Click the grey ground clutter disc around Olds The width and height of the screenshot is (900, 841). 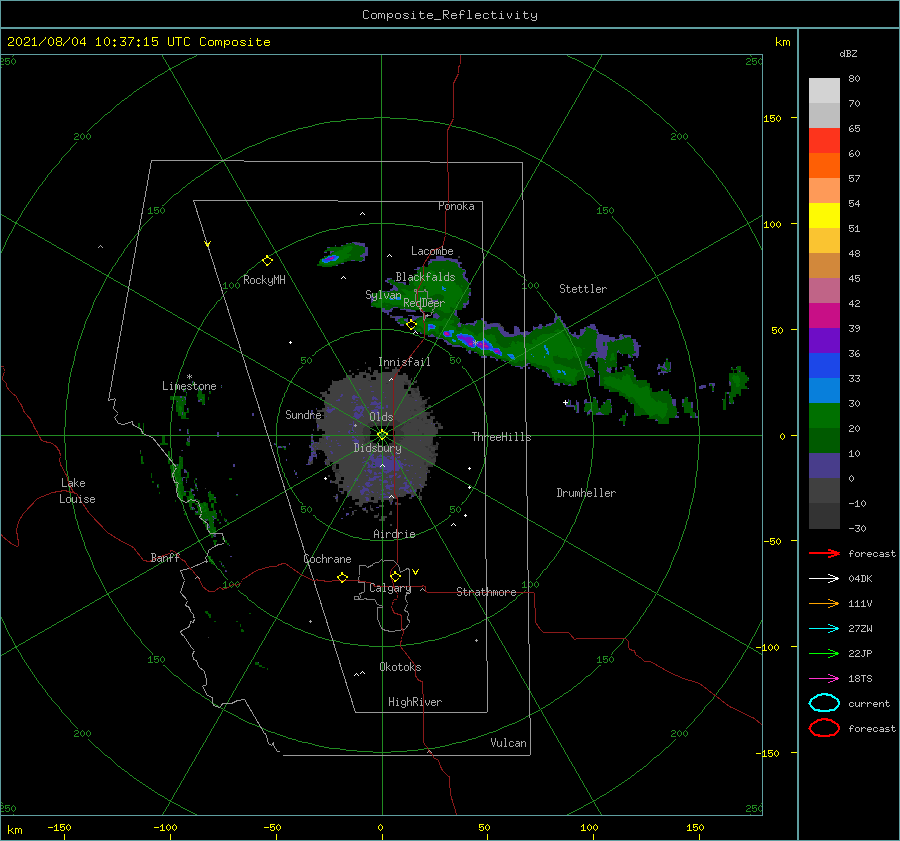377,437
